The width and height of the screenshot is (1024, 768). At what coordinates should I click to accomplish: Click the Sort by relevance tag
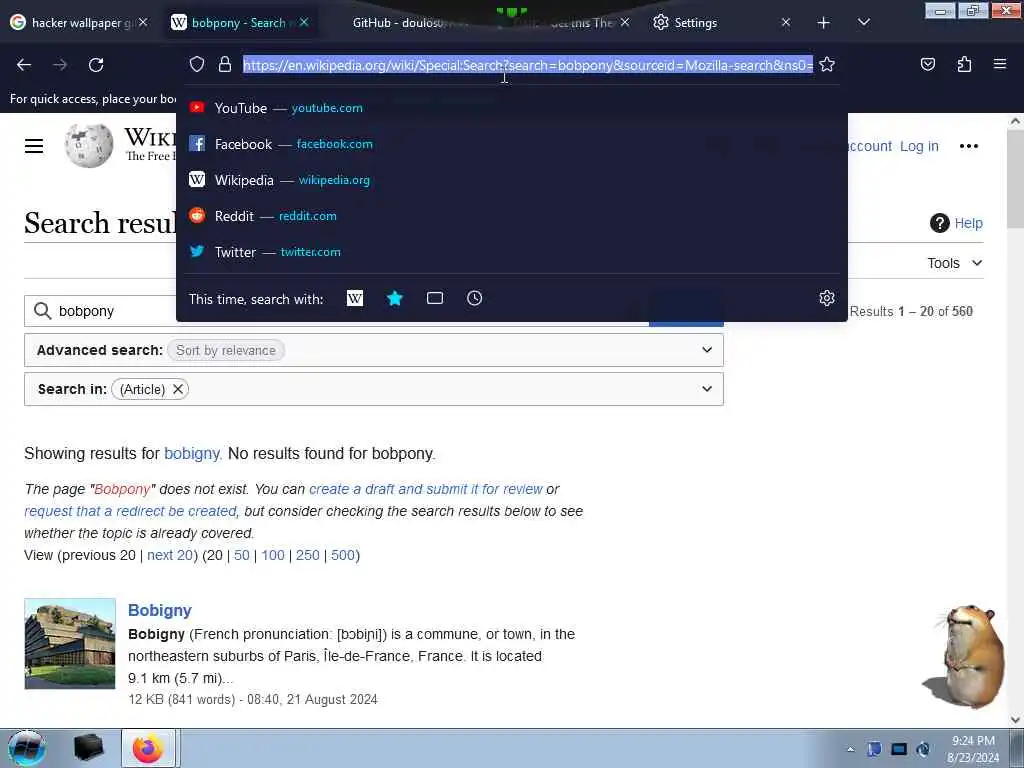click(x=226, y=351)
